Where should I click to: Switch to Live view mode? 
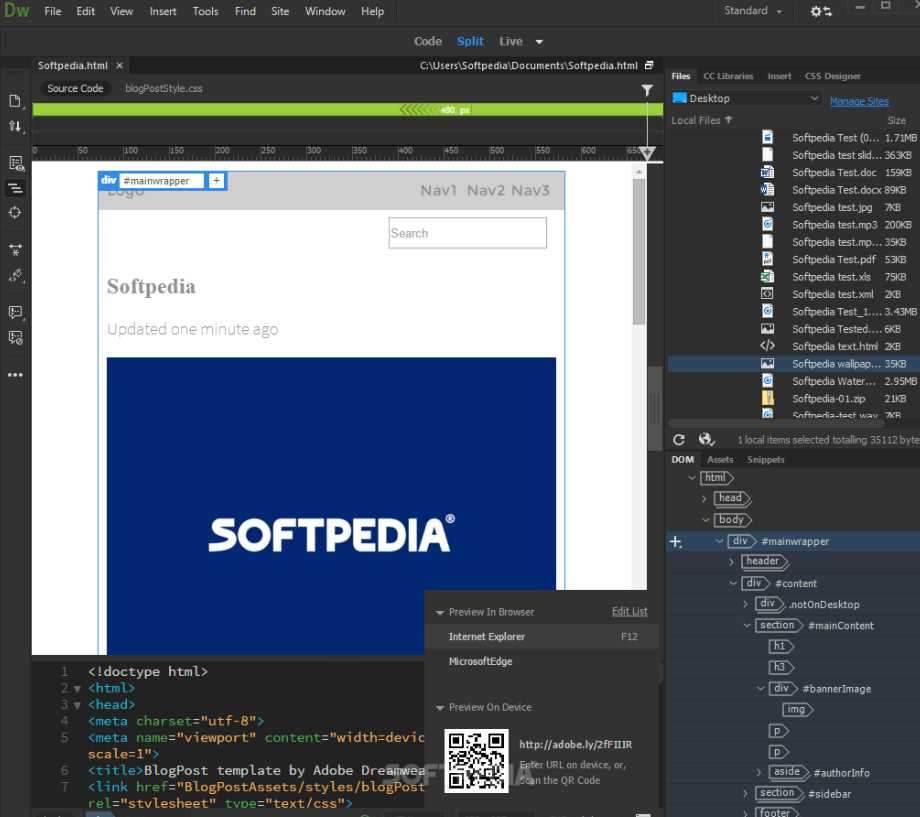coord(511,41)
